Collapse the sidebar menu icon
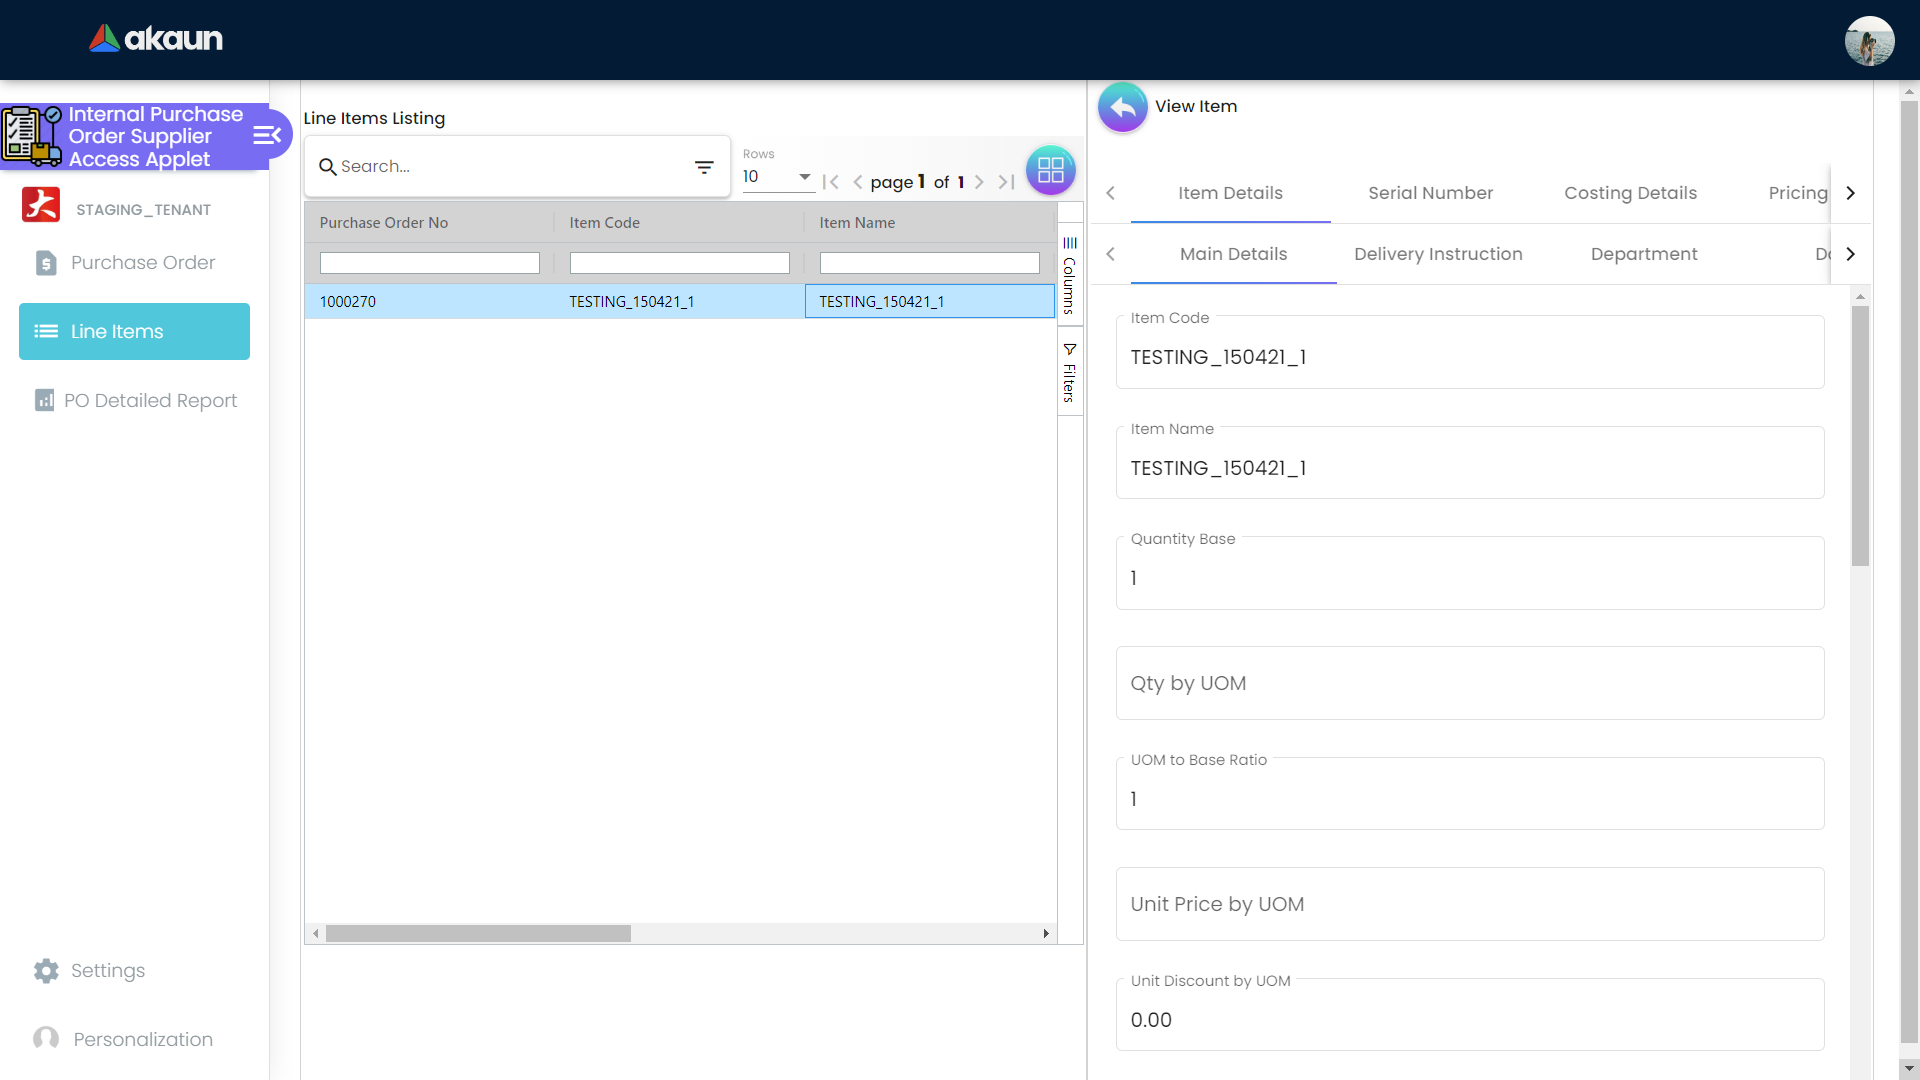The width and height of the screenshot is (1920, 1080). [267, 136]
